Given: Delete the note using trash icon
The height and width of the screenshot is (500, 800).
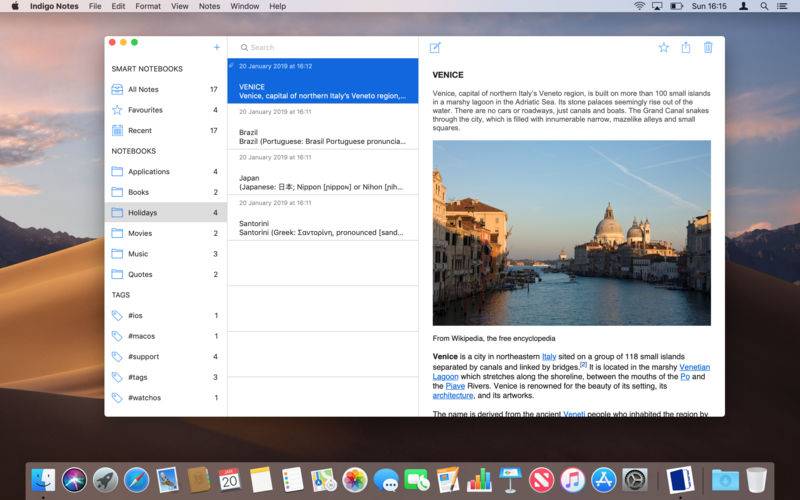Looking at the screenshot, I should coord(708,47).
